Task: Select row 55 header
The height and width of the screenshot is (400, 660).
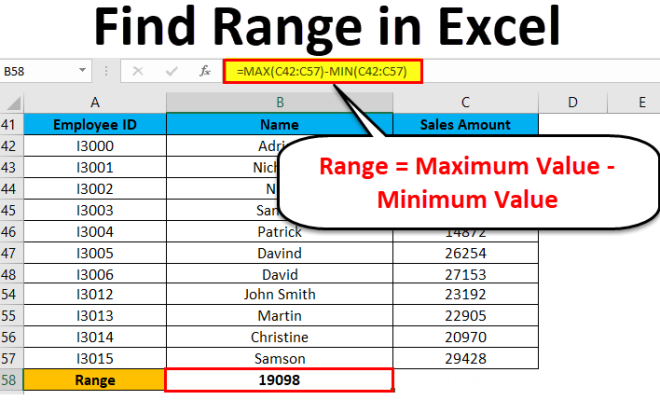Action: coord(11,315)
